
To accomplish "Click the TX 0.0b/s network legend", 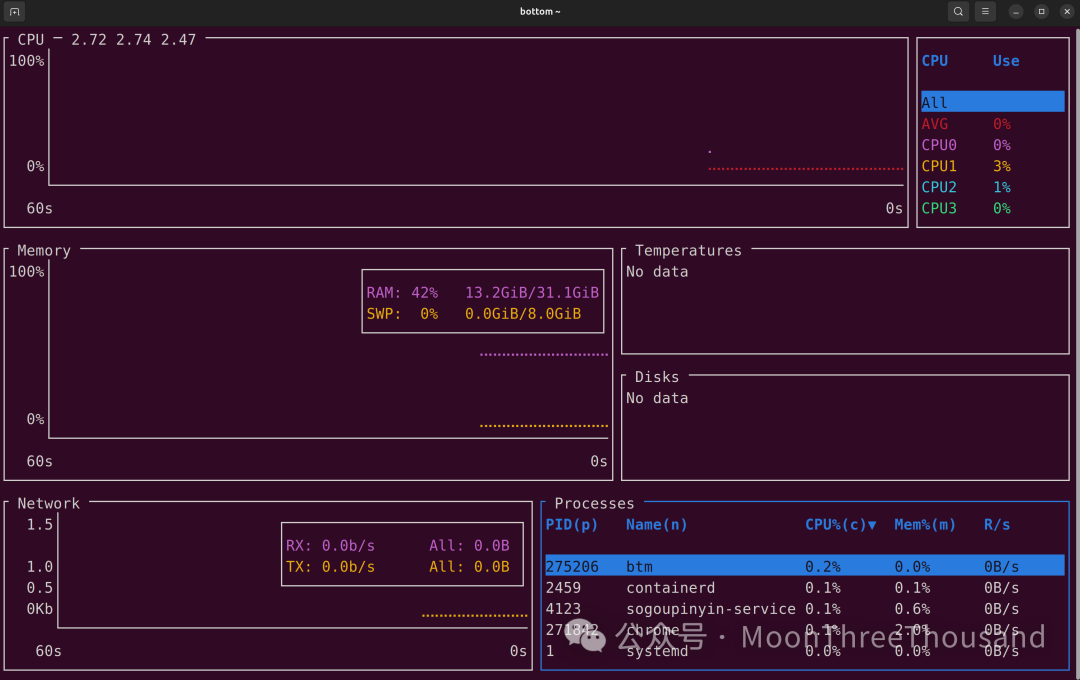I will (397, 566).
